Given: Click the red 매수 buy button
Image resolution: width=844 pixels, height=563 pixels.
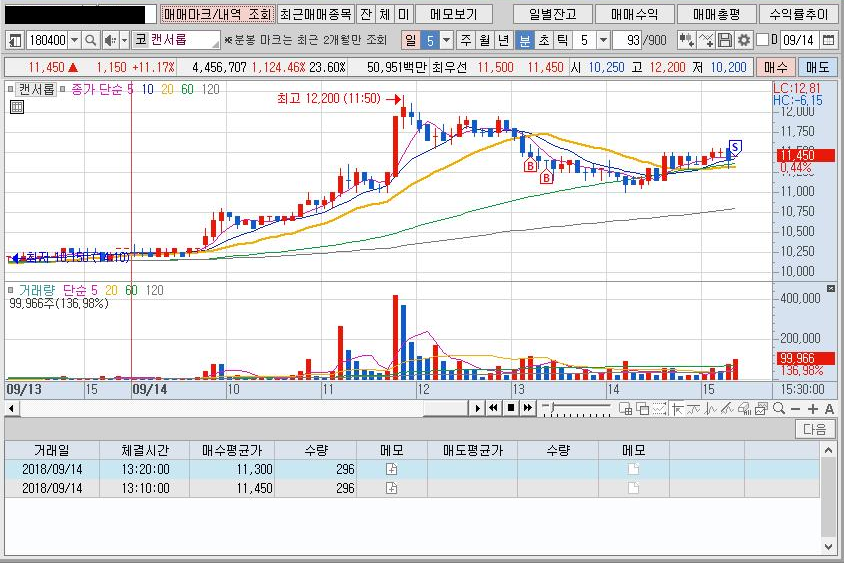Looking at the screenshot, I should tap(776, 67).
